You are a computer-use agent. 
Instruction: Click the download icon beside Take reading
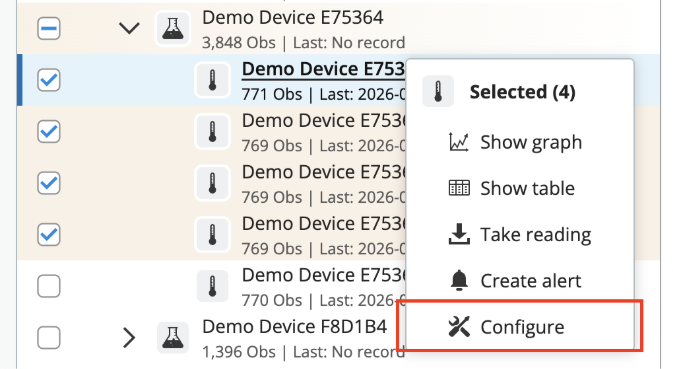pos(459,234)
